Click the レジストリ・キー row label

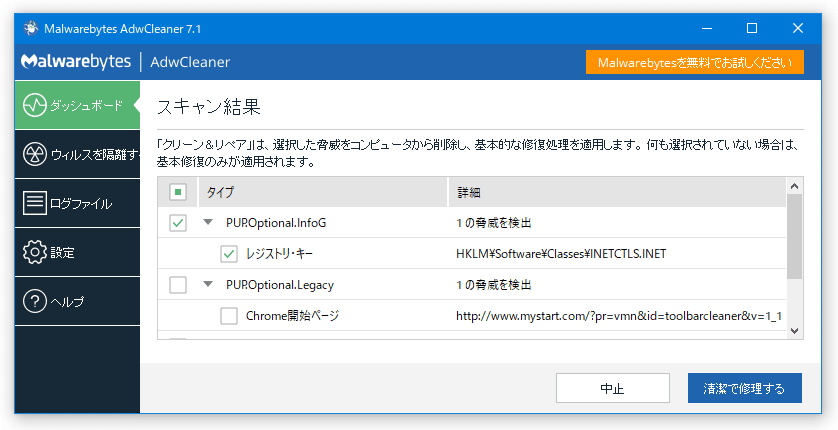280,254
